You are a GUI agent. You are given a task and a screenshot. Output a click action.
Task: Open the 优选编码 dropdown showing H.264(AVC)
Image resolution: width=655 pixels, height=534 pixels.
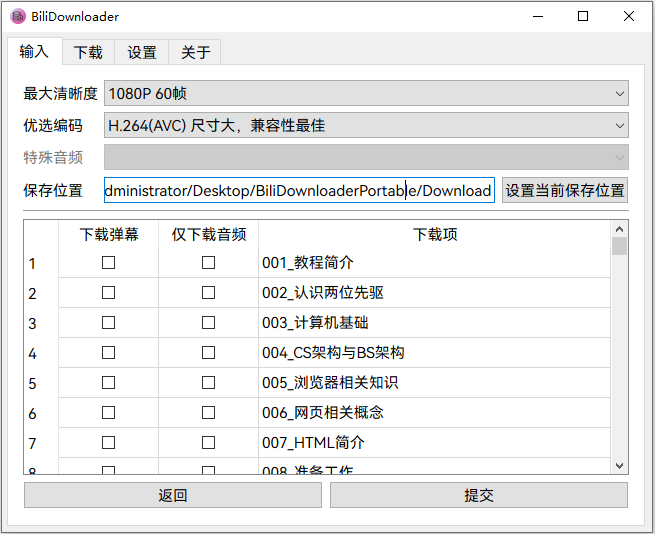tap(366, 125)
